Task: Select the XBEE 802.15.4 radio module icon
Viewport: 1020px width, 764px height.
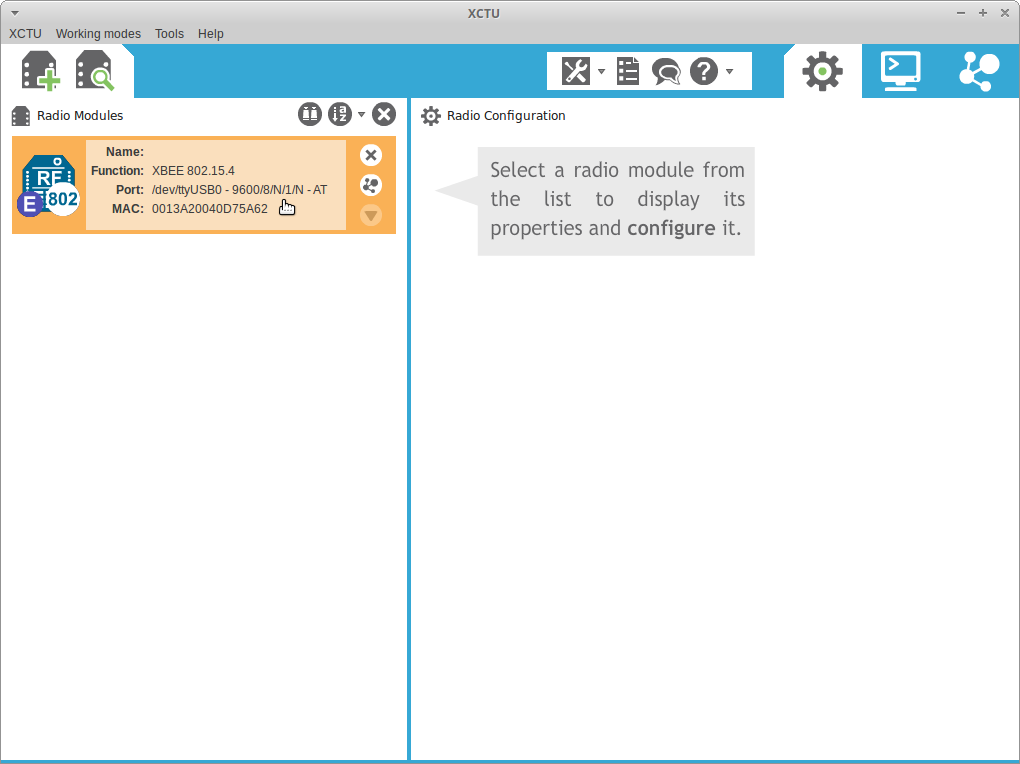Action: tap(49, 185)
